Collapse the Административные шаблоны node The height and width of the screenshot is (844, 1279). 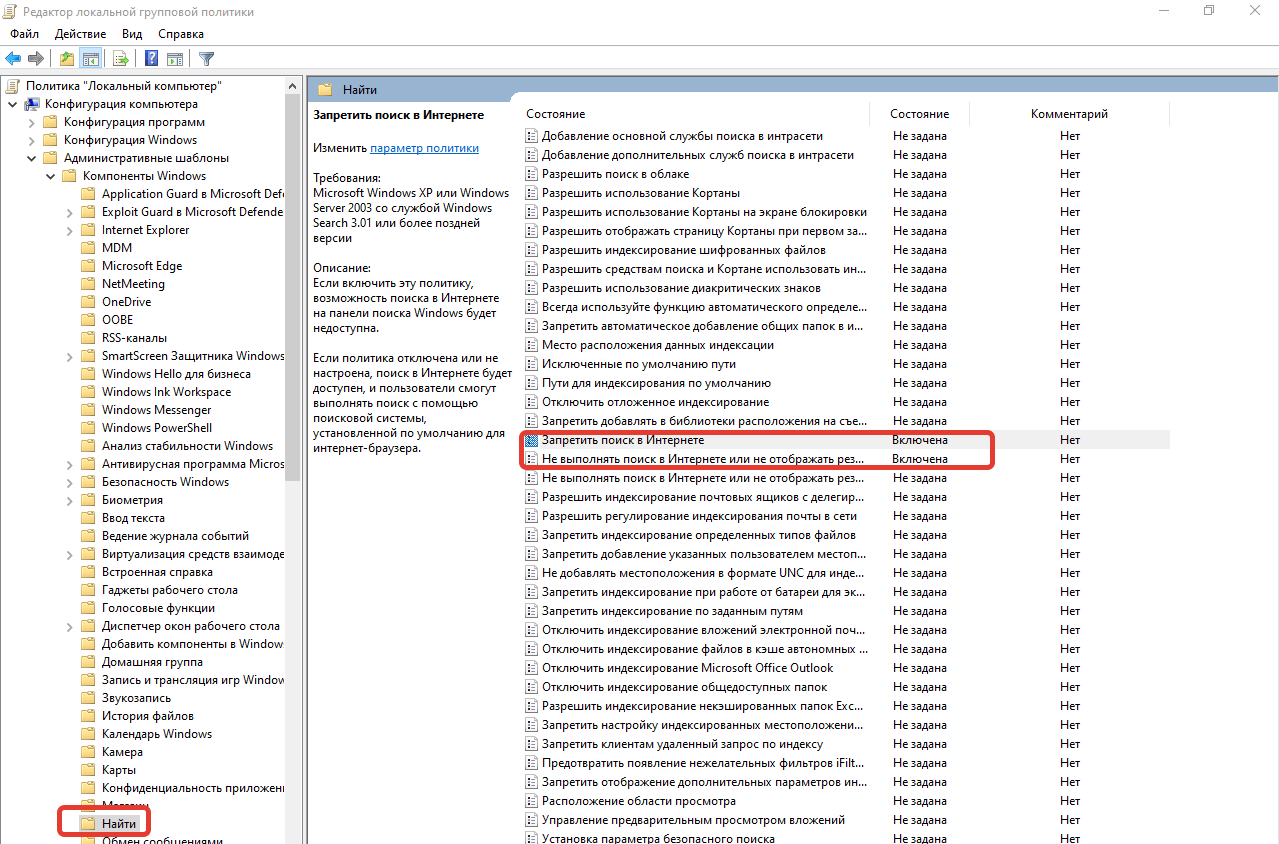tap(30, 158)
